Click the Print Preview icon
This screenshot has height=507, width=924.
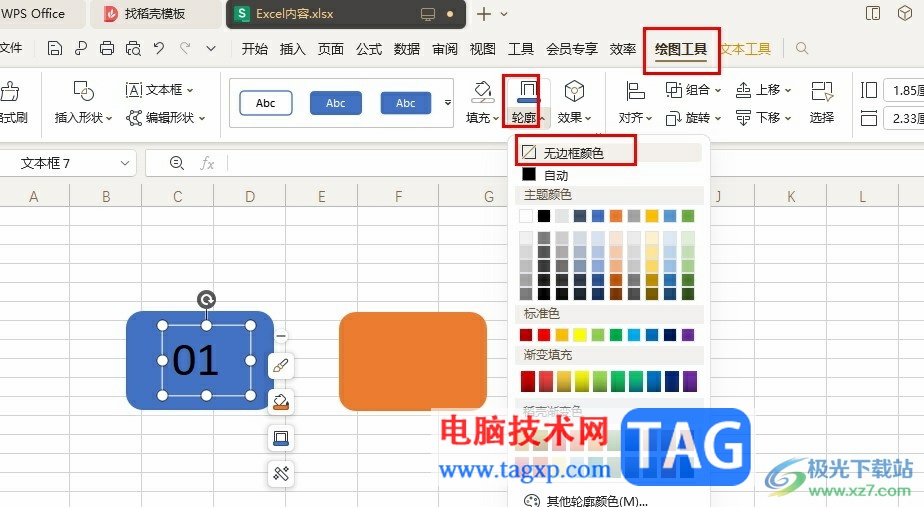point(133,48)
